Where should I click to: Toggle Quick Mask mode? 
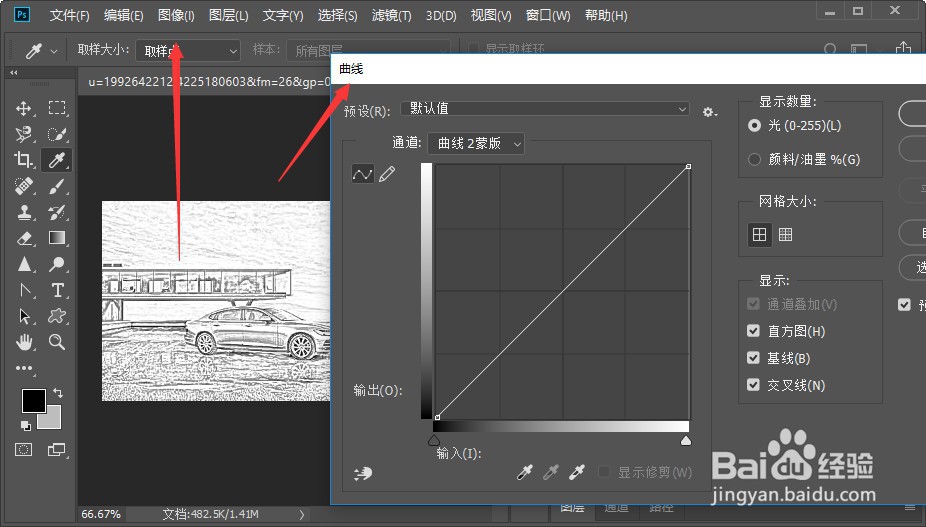[x=24, y=450]
